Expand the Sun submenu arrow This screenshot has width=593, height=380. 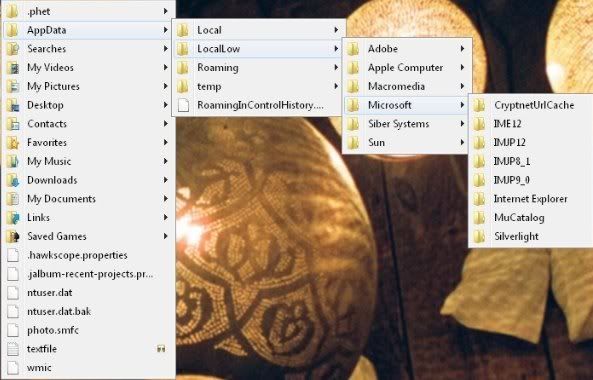[x=462, y=143]
